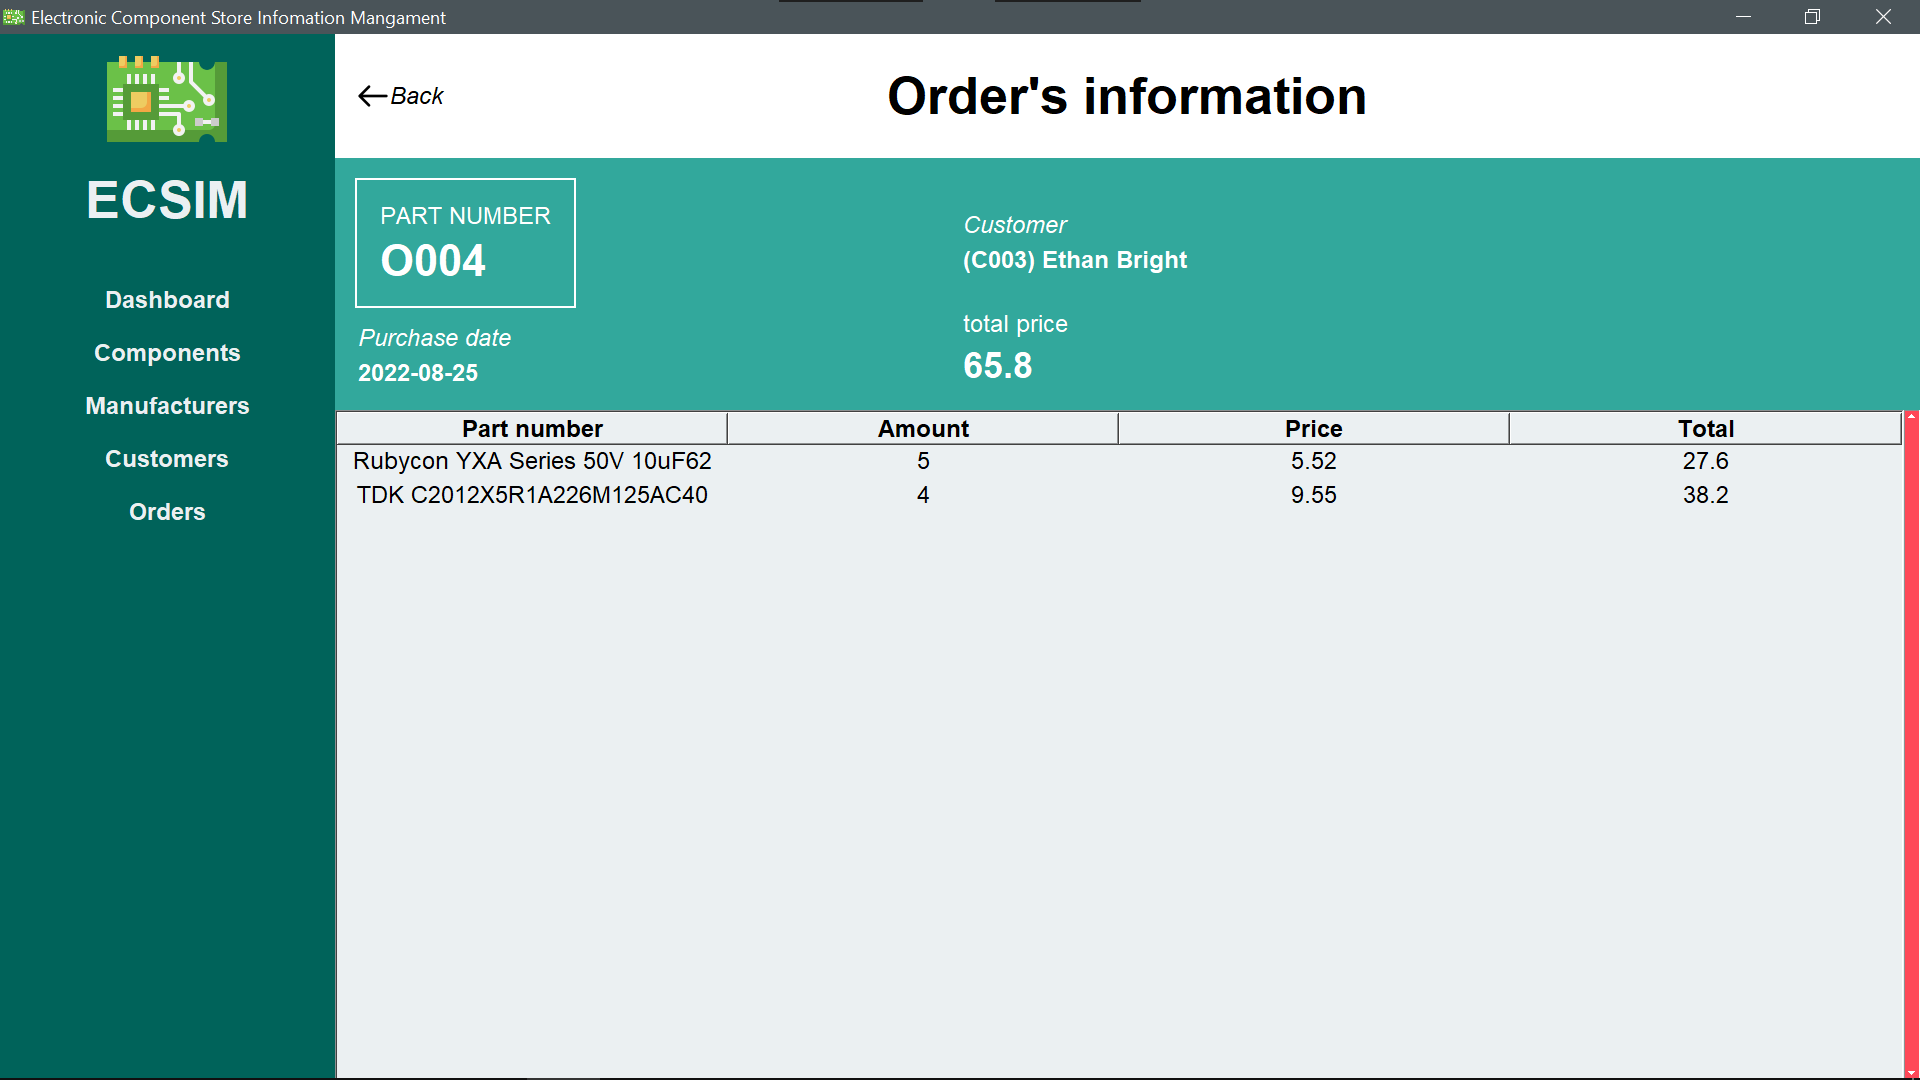Click the O004 part number box
Viewport: 1920px width, 1080px height.
465,243
